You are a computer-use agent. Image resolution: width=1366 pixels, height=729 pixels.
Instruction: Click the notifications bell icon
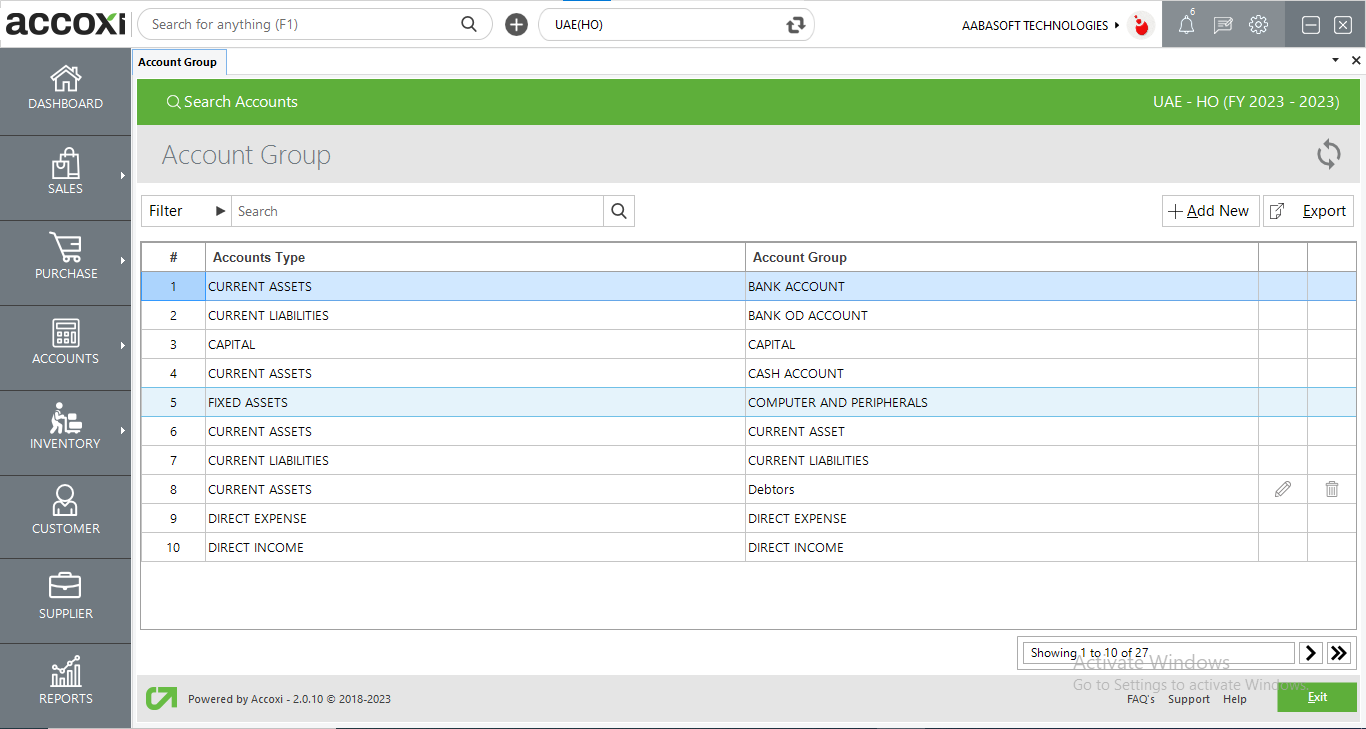(1186, 24)
